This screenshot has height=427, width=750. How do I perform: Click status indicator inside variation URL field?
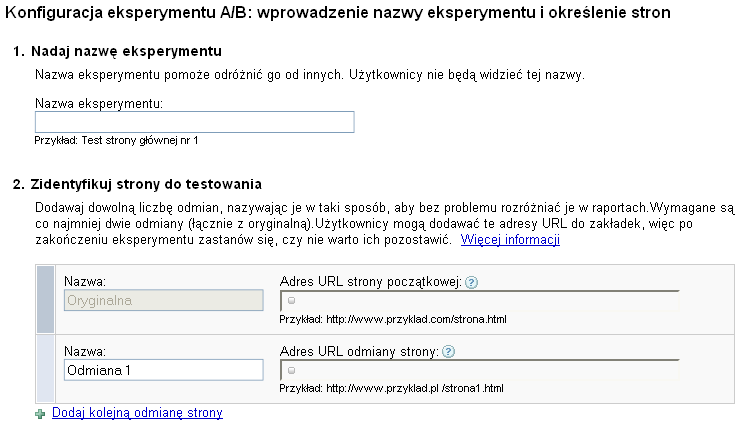point(291,369)
